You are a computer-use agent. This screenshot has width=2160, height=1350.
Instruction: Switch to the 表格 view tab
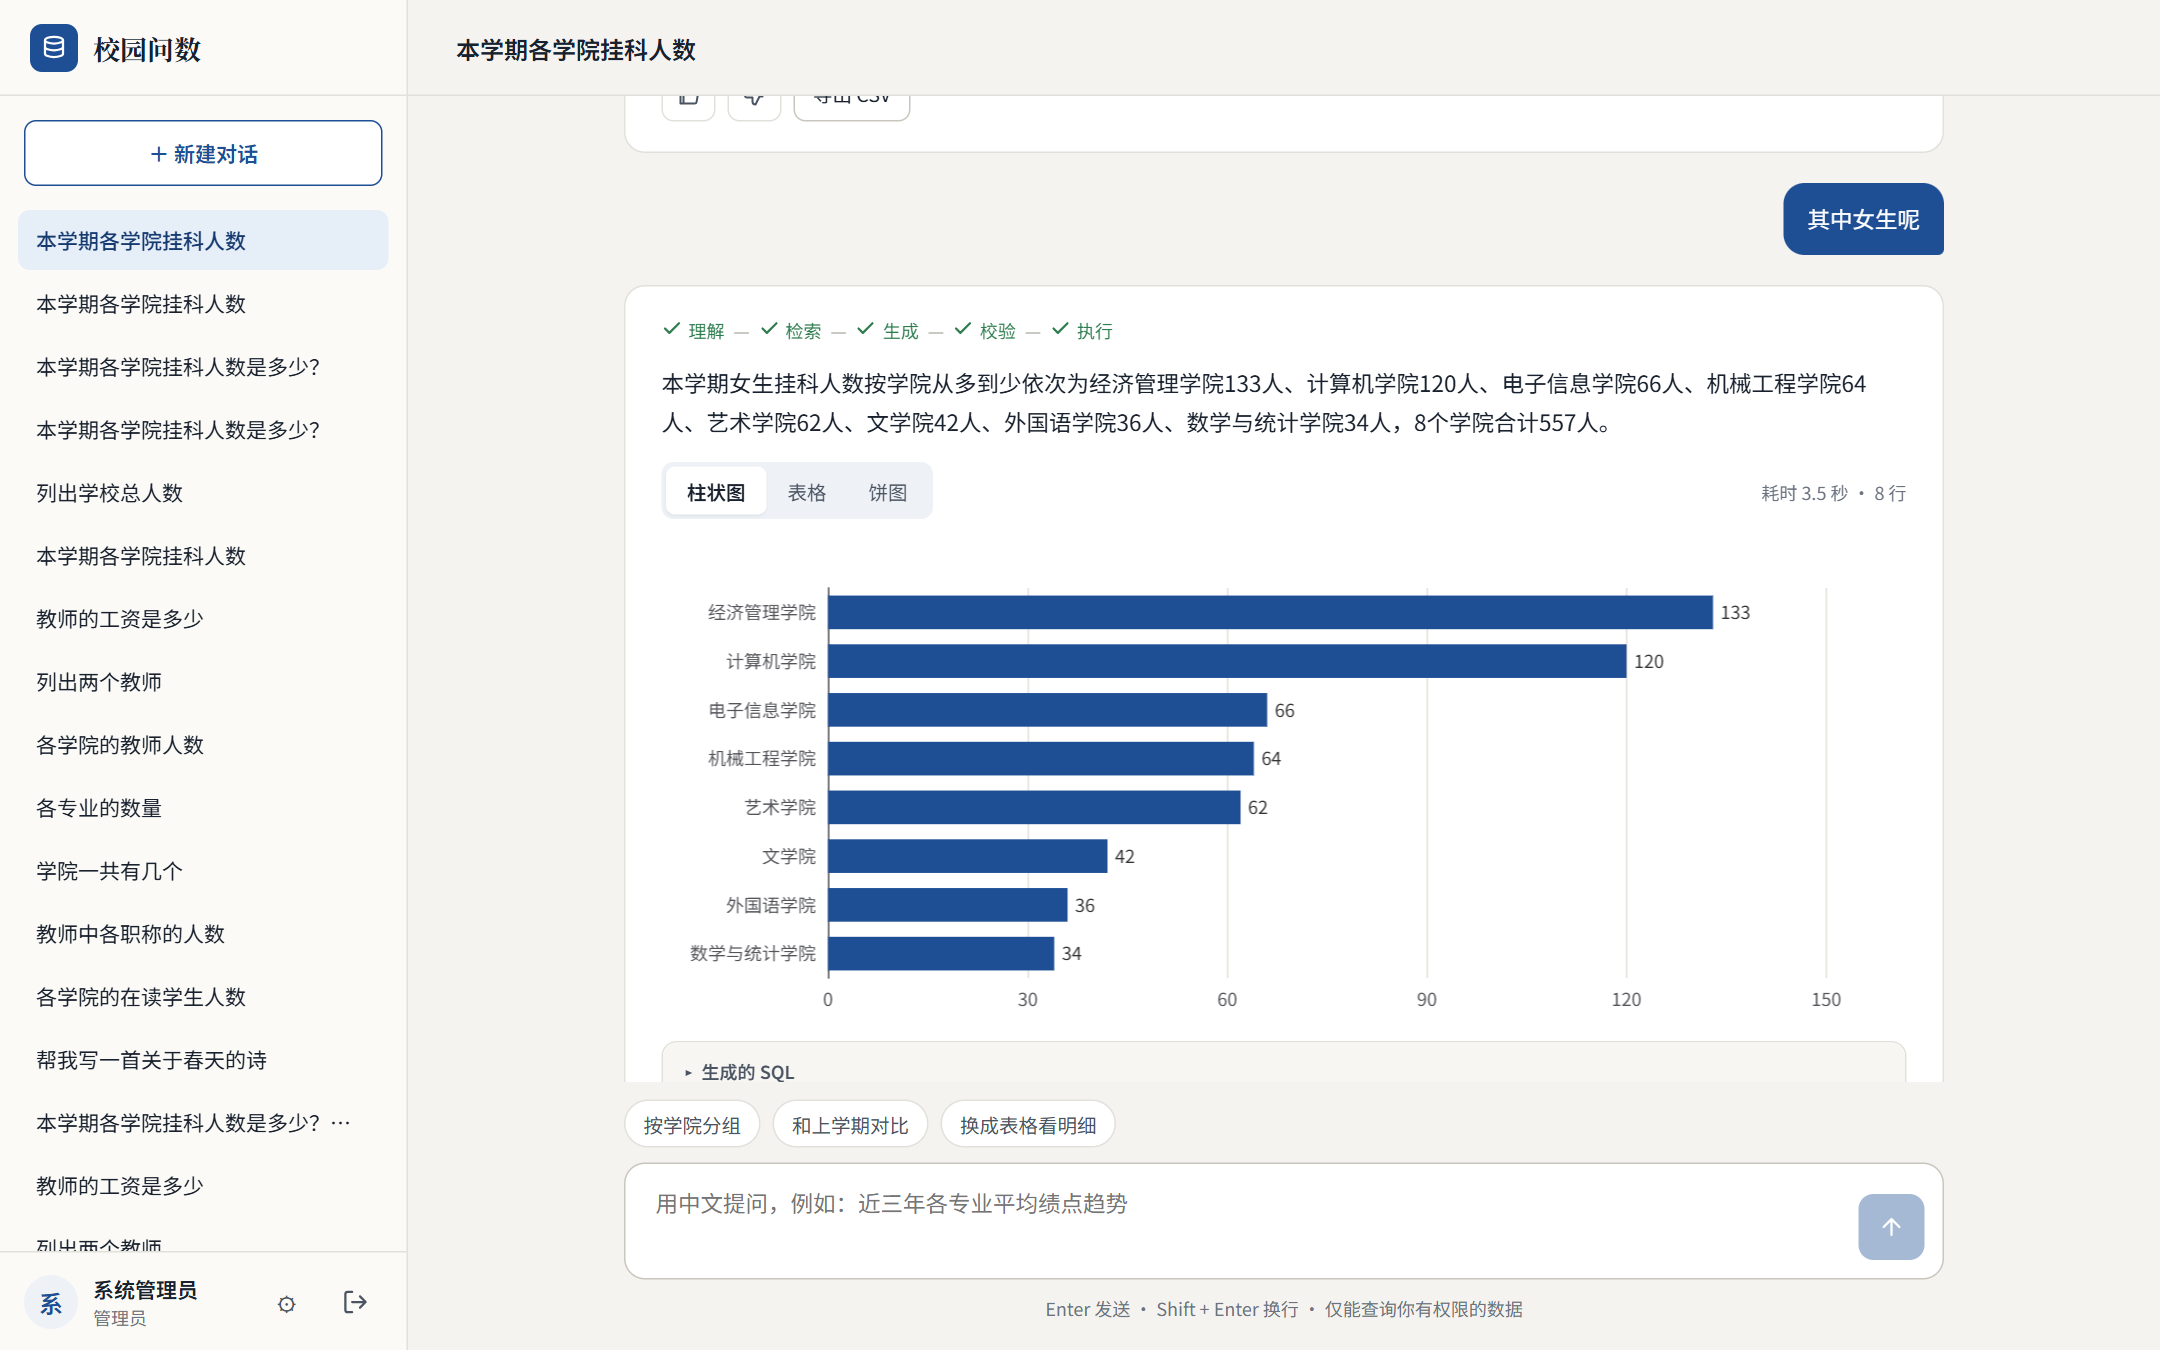coord(807,492)
